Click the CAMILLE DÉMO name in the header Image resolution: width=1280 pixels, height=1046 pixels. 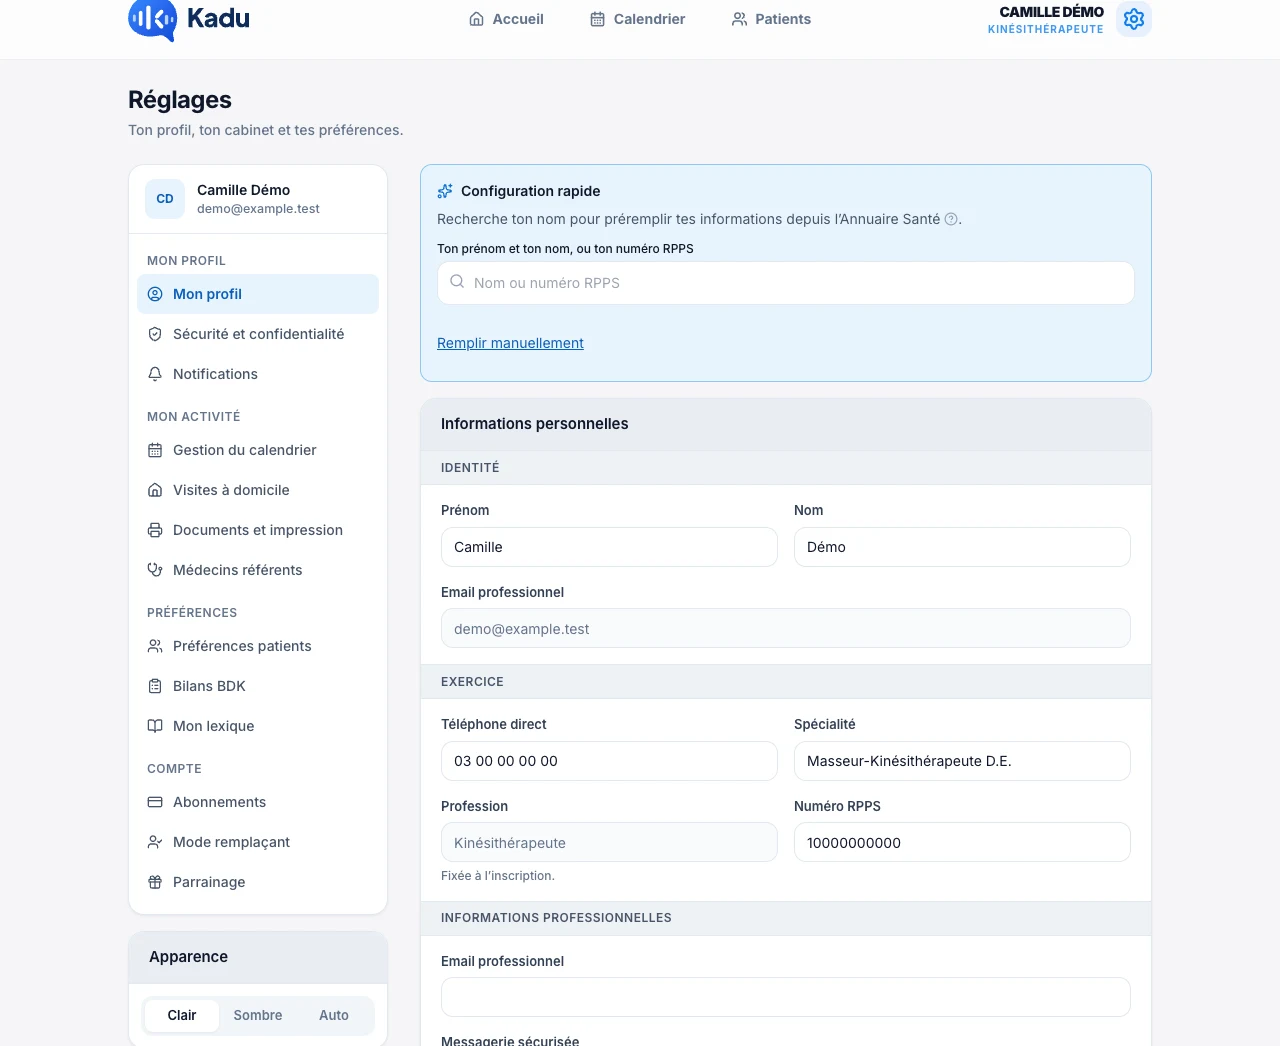click(1052, 12)
